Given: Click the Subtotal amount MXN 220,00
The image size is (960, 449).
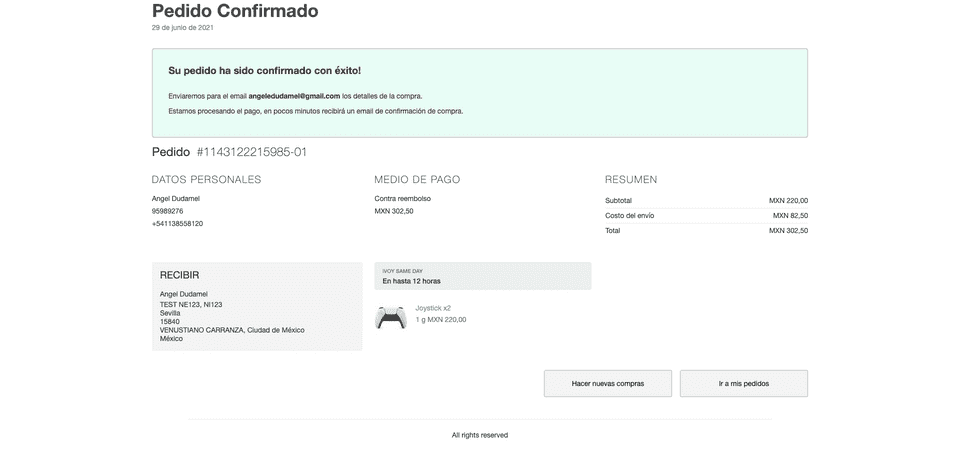Looking at the screenshot, I should point(788,200).
